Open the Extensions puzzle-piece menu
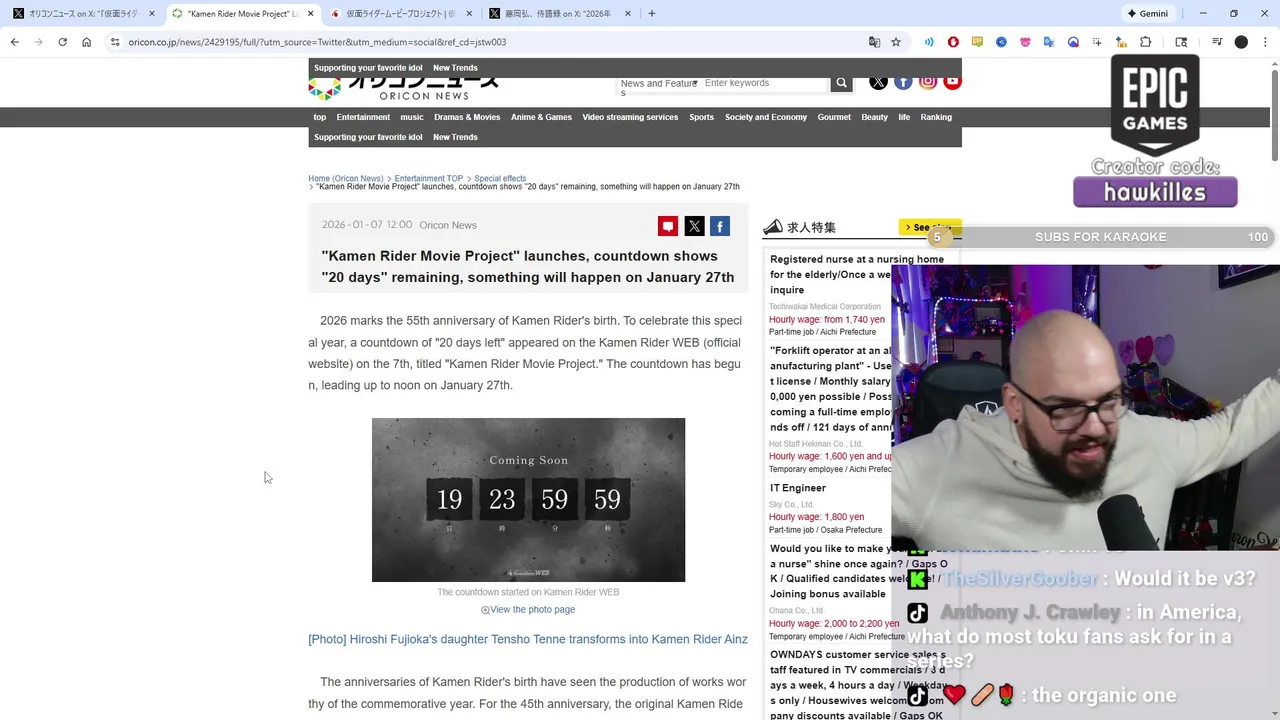1280x720 pixels. pos(1145,42)
